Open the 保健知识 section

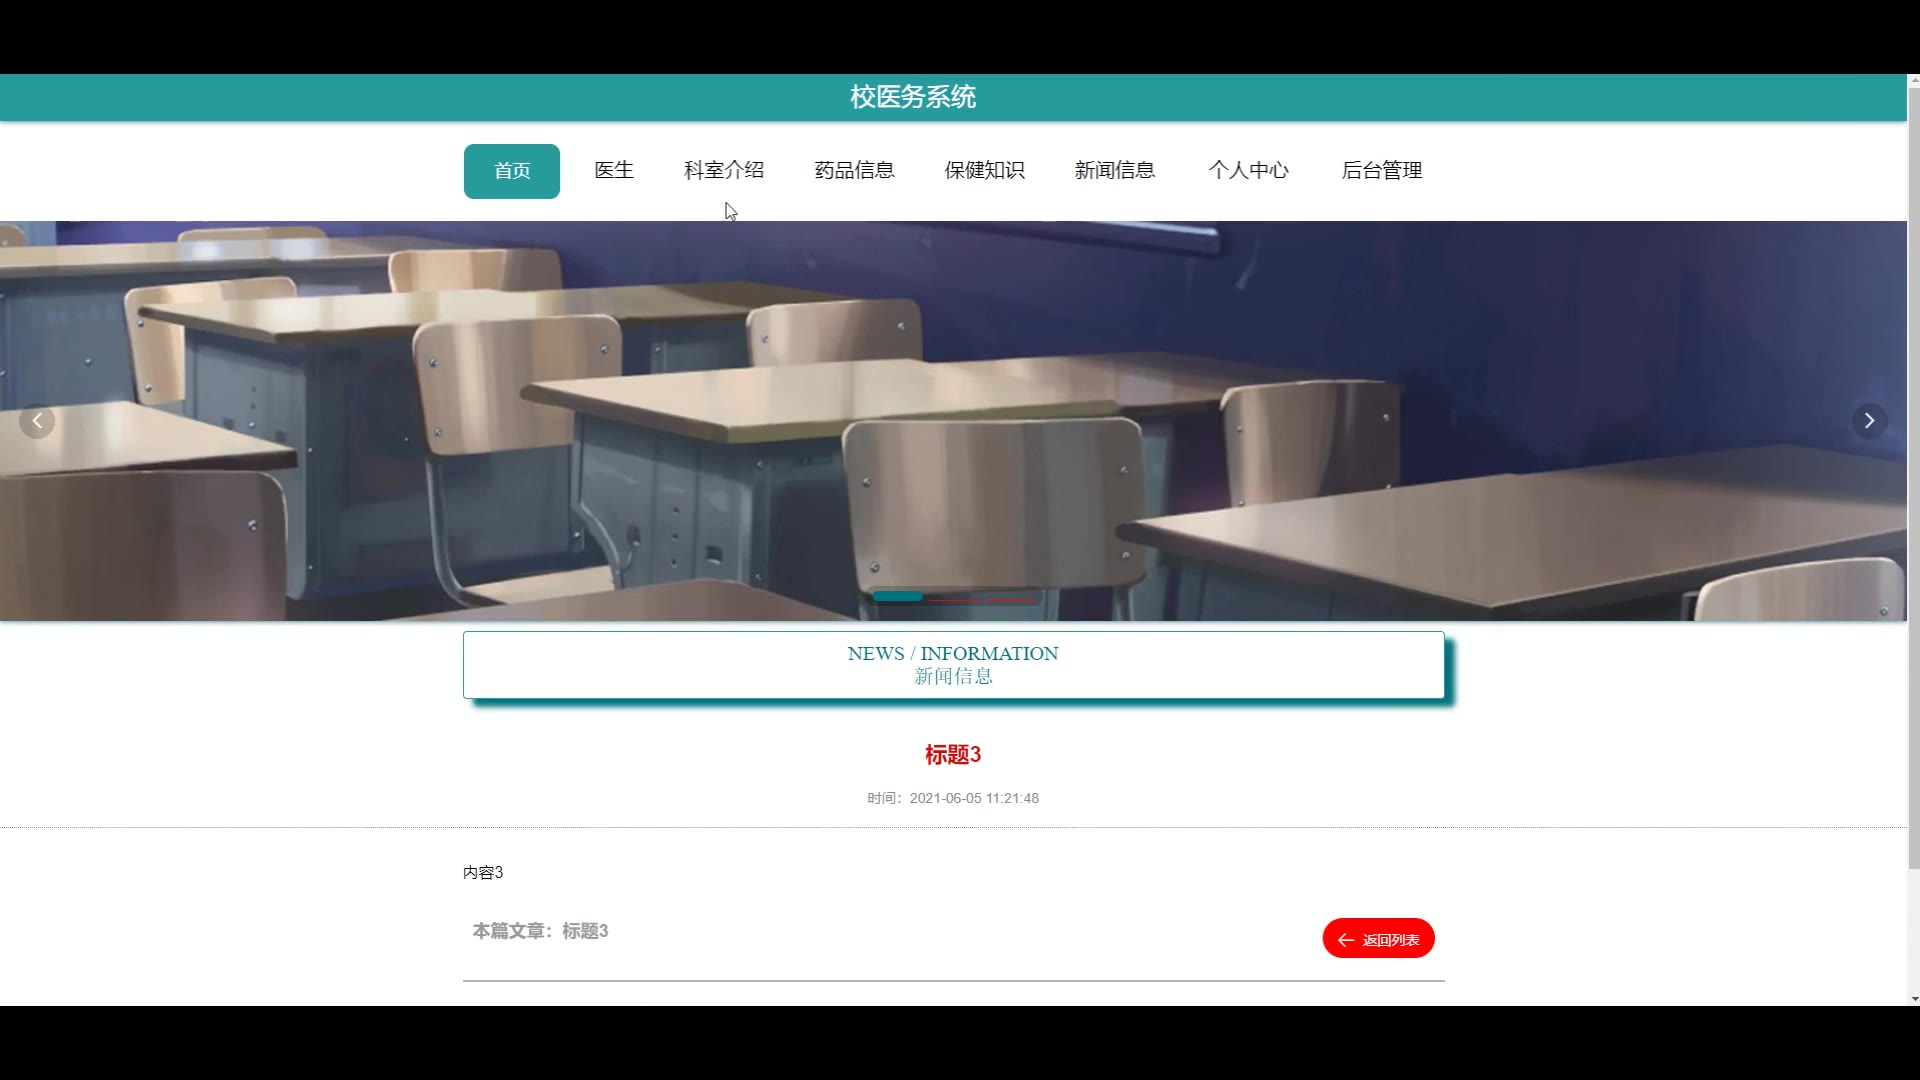(984, 171)
